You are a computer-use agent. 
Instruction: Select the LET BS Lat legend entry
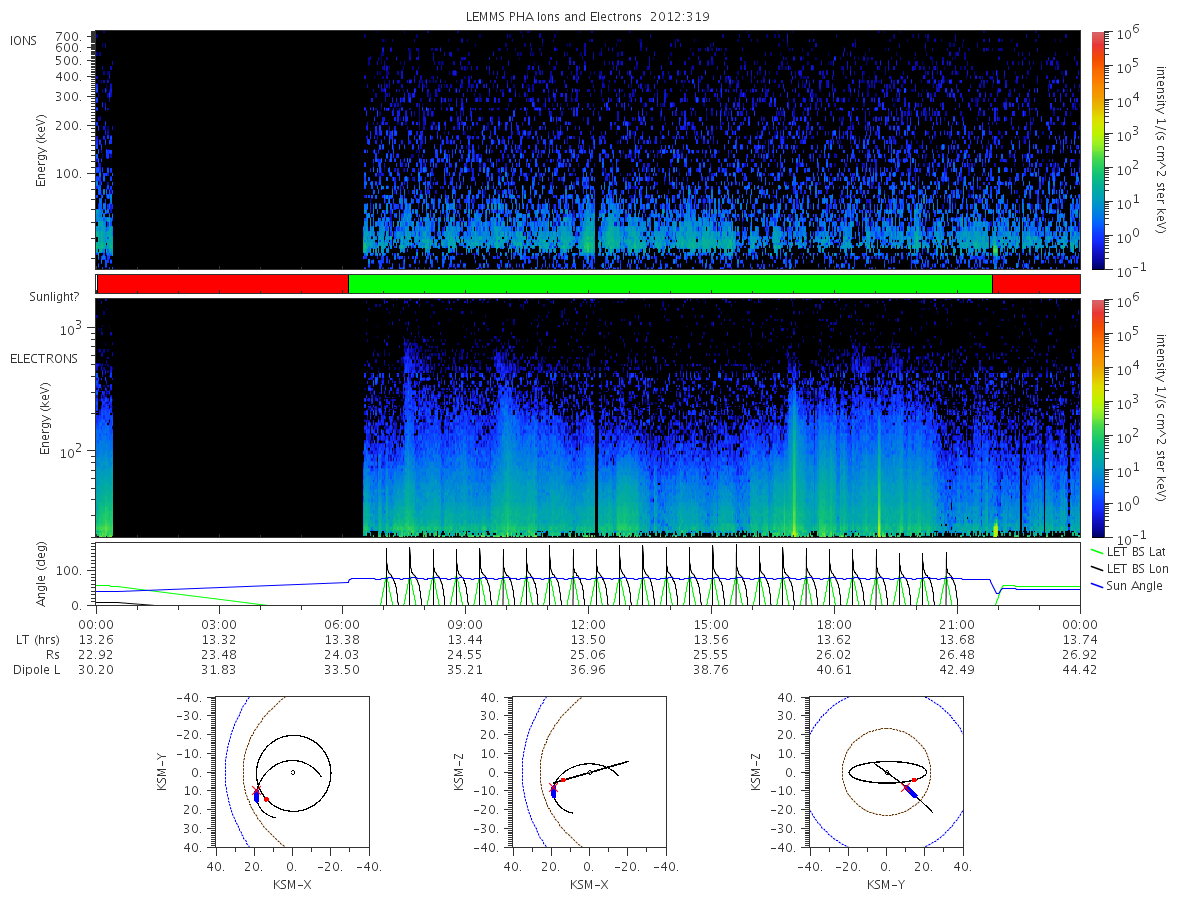[x=1126, y=551]
